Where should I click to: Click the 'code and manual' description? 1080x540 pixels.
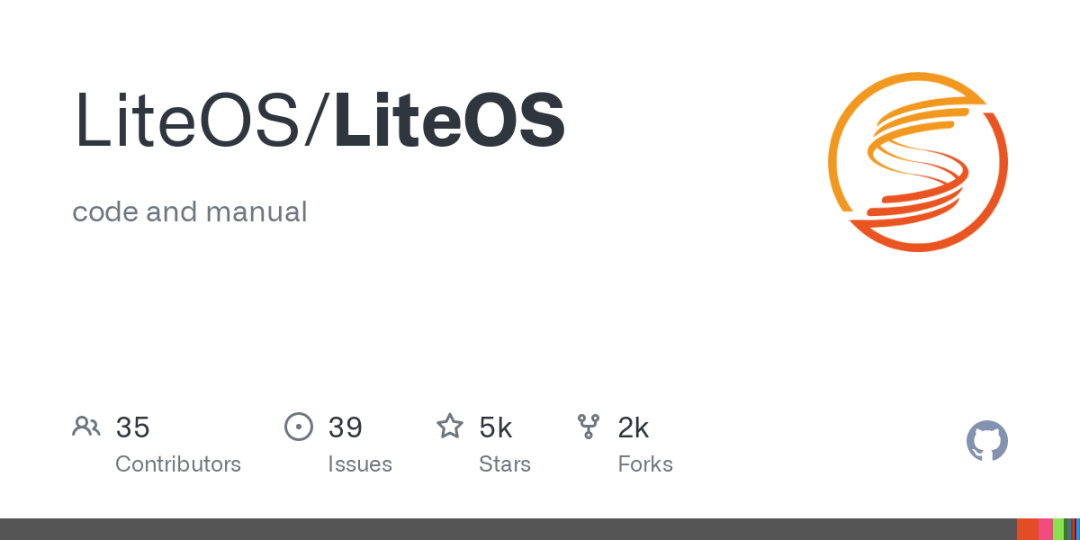(189, 211)
